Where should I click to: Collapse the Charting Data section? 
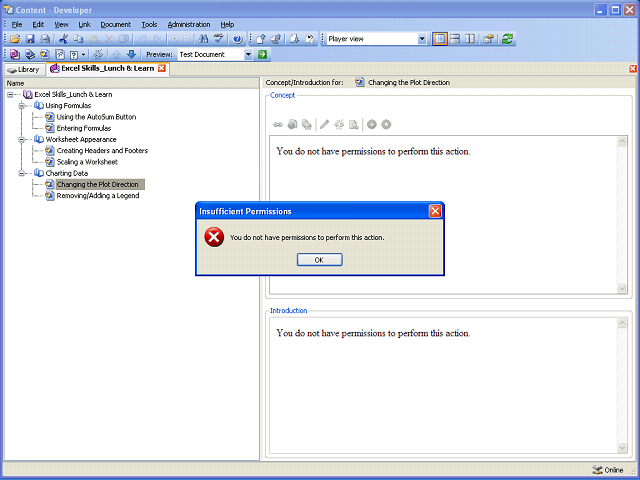coord(22,173)
